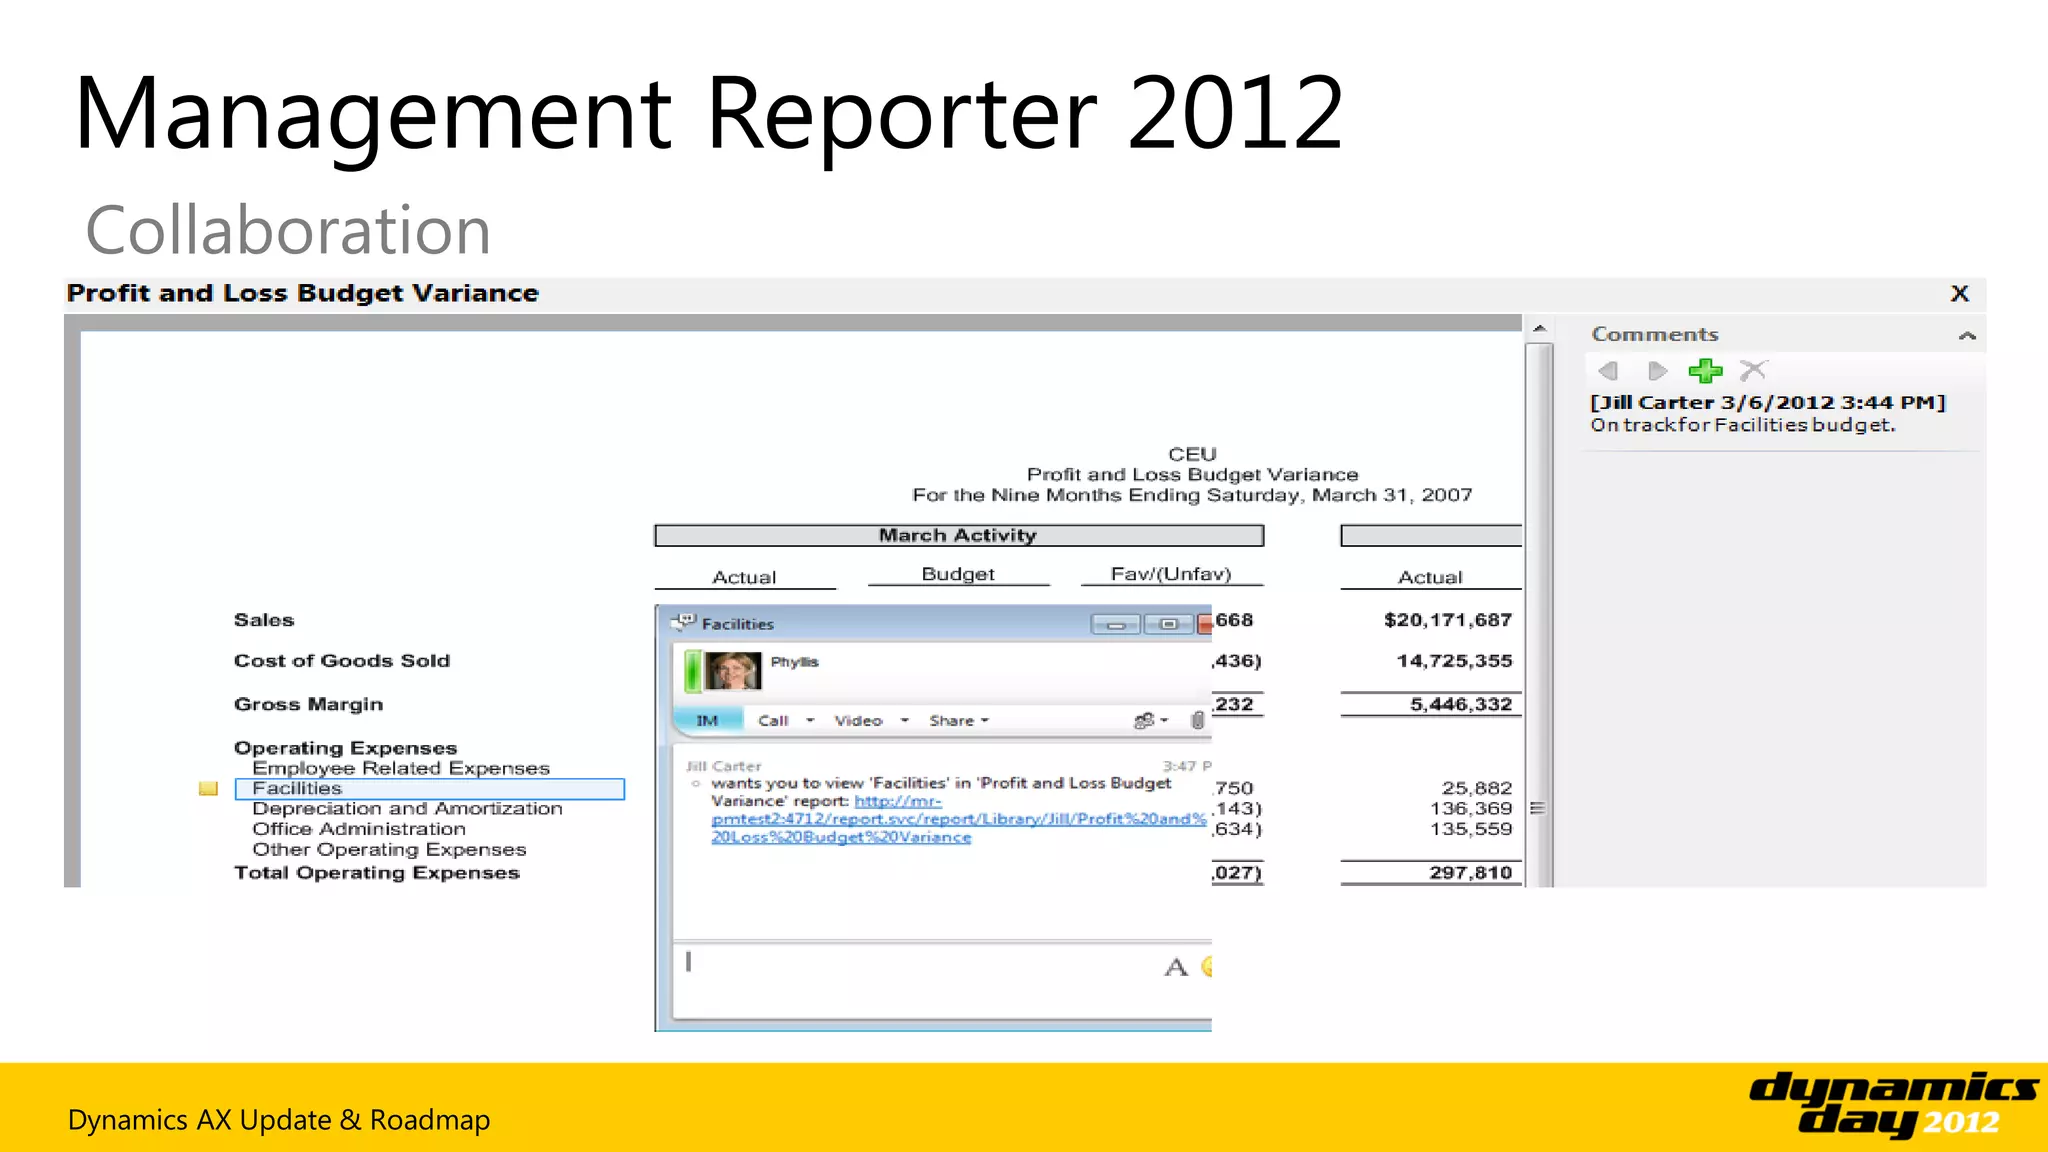Click the 297,810 total value
The width and height of the screenshot is (2048, 1152).
pyautogui.click(x=1471, y=873)
